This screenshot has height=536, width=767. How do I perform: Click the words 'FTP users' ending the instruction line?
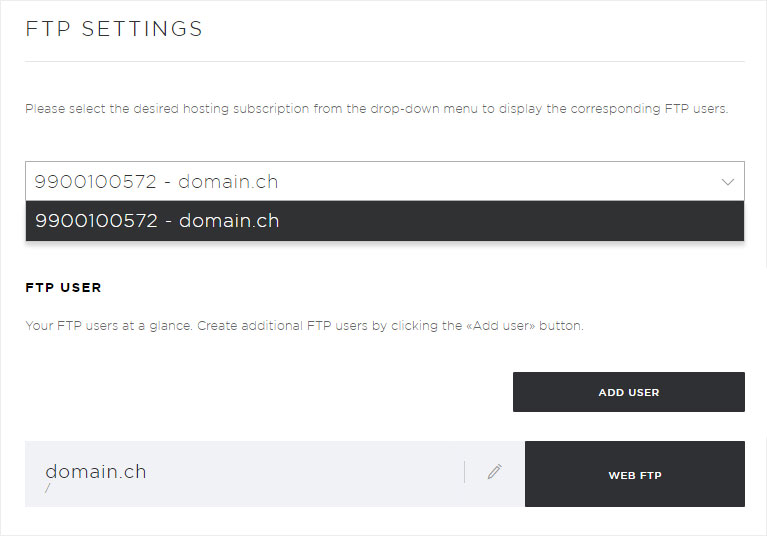(x=696, y=109)
